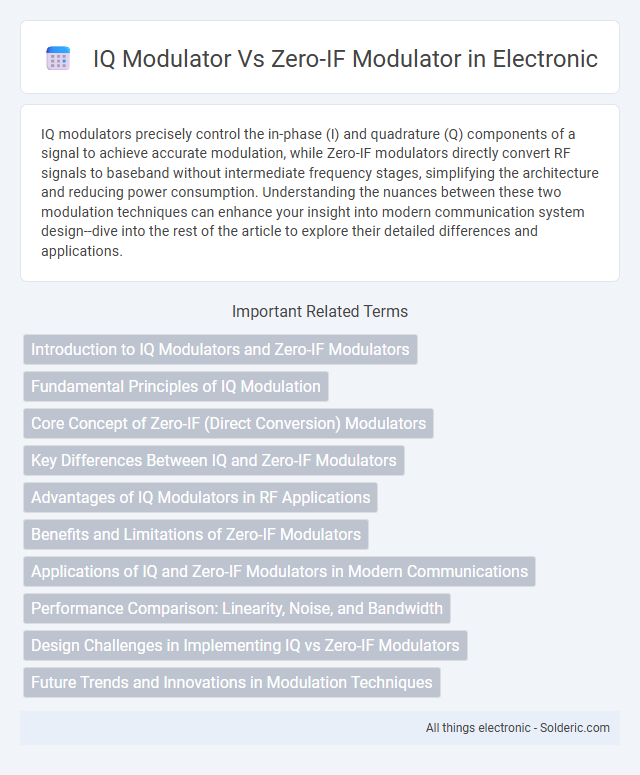Click the footer bar background area
The height and width of the screenshot is (775, 640).
click(x=222, y=728)
